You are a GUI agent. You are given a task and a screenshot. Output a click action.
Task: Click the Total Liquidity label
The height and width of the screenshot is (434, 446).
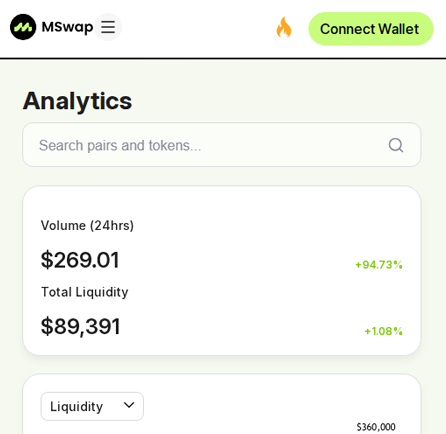(x=85, y=292)
